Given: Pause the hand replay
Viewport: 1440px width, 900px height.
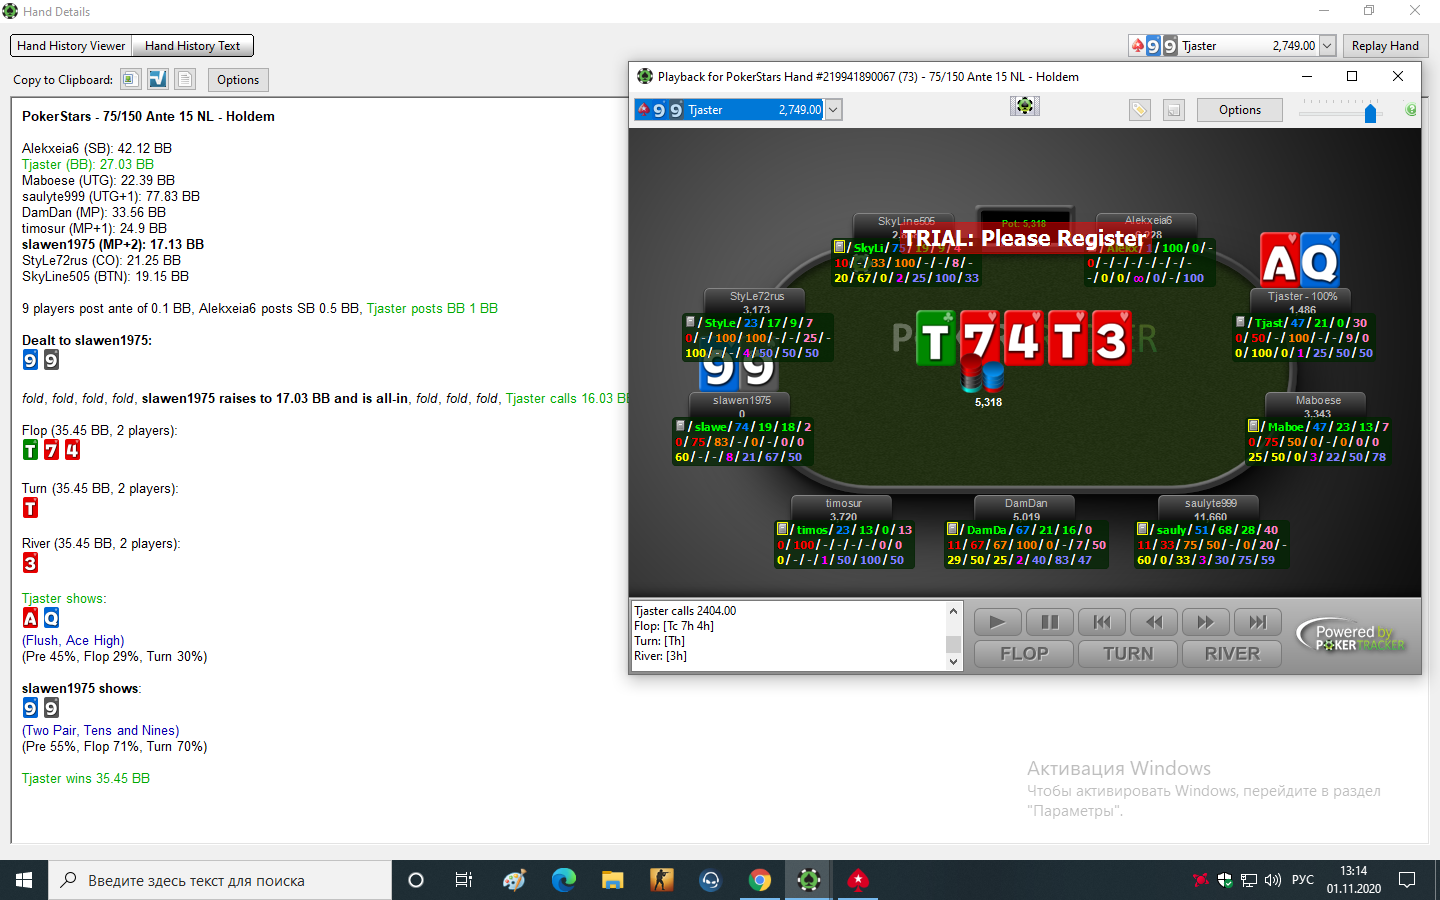Looking at the screenshot, I should pos(1050,622).
